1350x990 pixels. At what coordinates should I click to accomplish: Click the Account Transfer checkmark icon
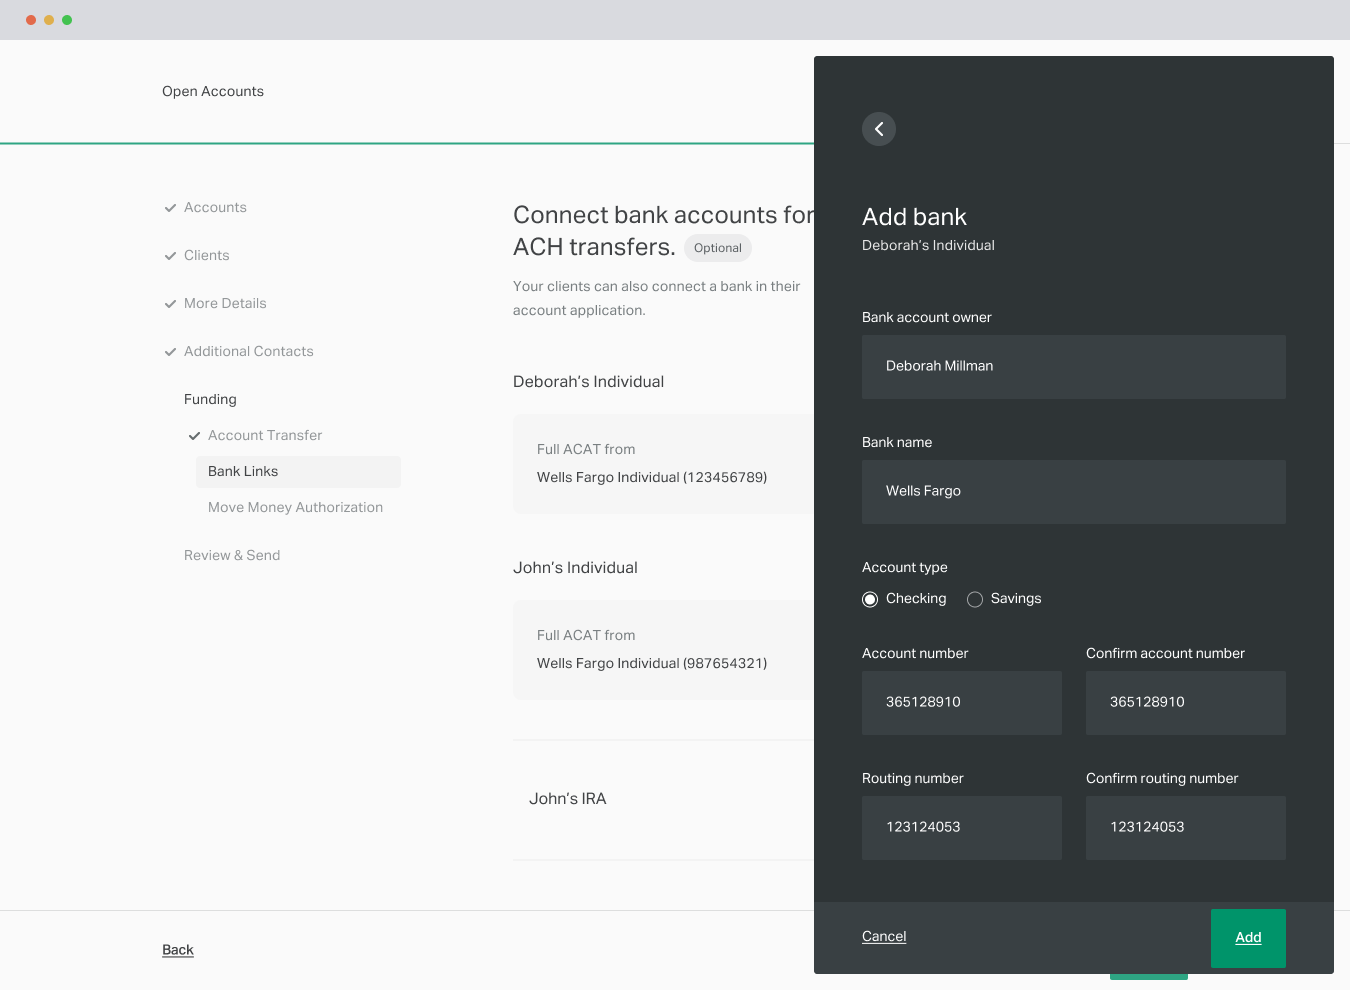tap(194, 436)
